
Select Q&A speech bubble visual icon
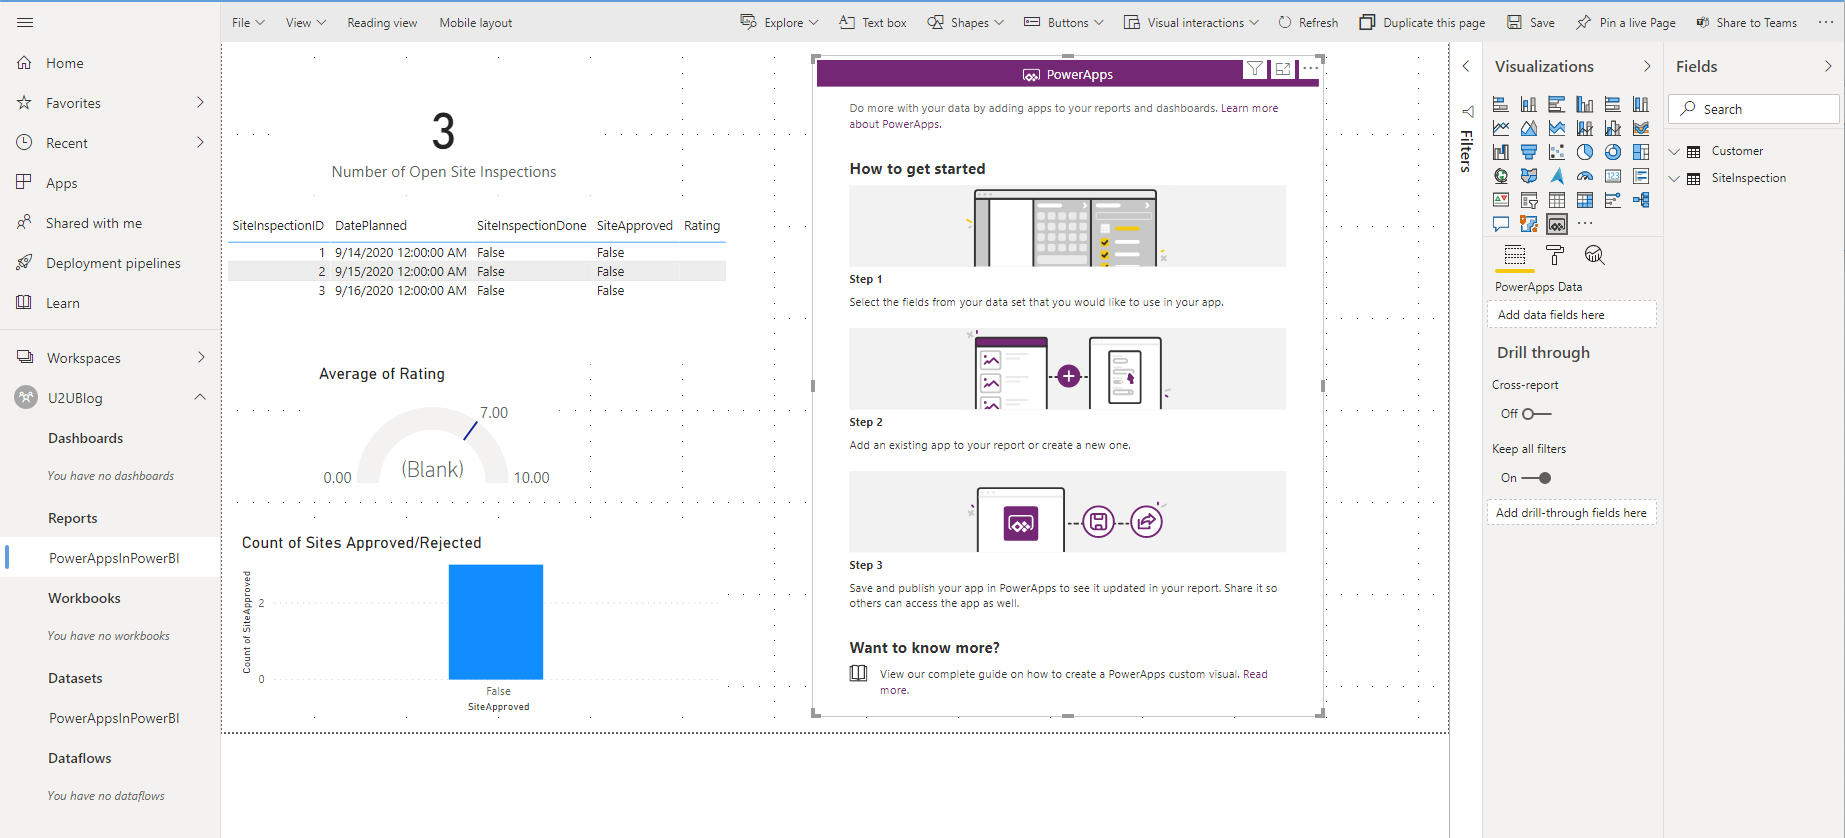point(1501,224)
